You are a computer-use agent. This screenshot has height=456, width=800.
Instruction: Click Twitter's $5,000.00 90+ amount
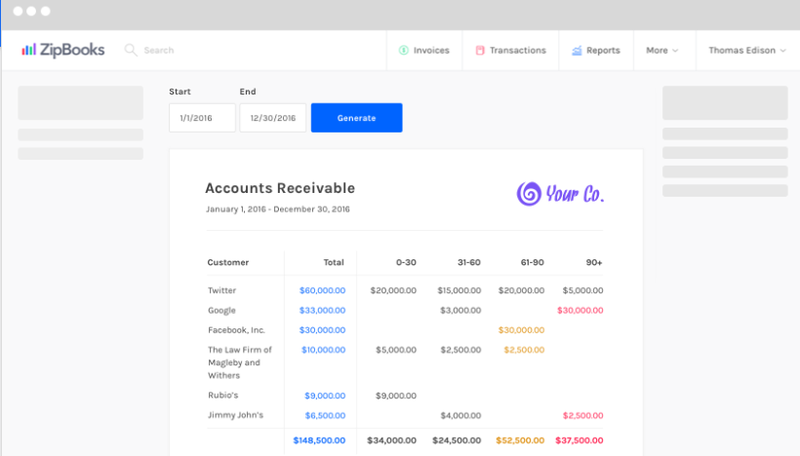click(x=583, y=290)
